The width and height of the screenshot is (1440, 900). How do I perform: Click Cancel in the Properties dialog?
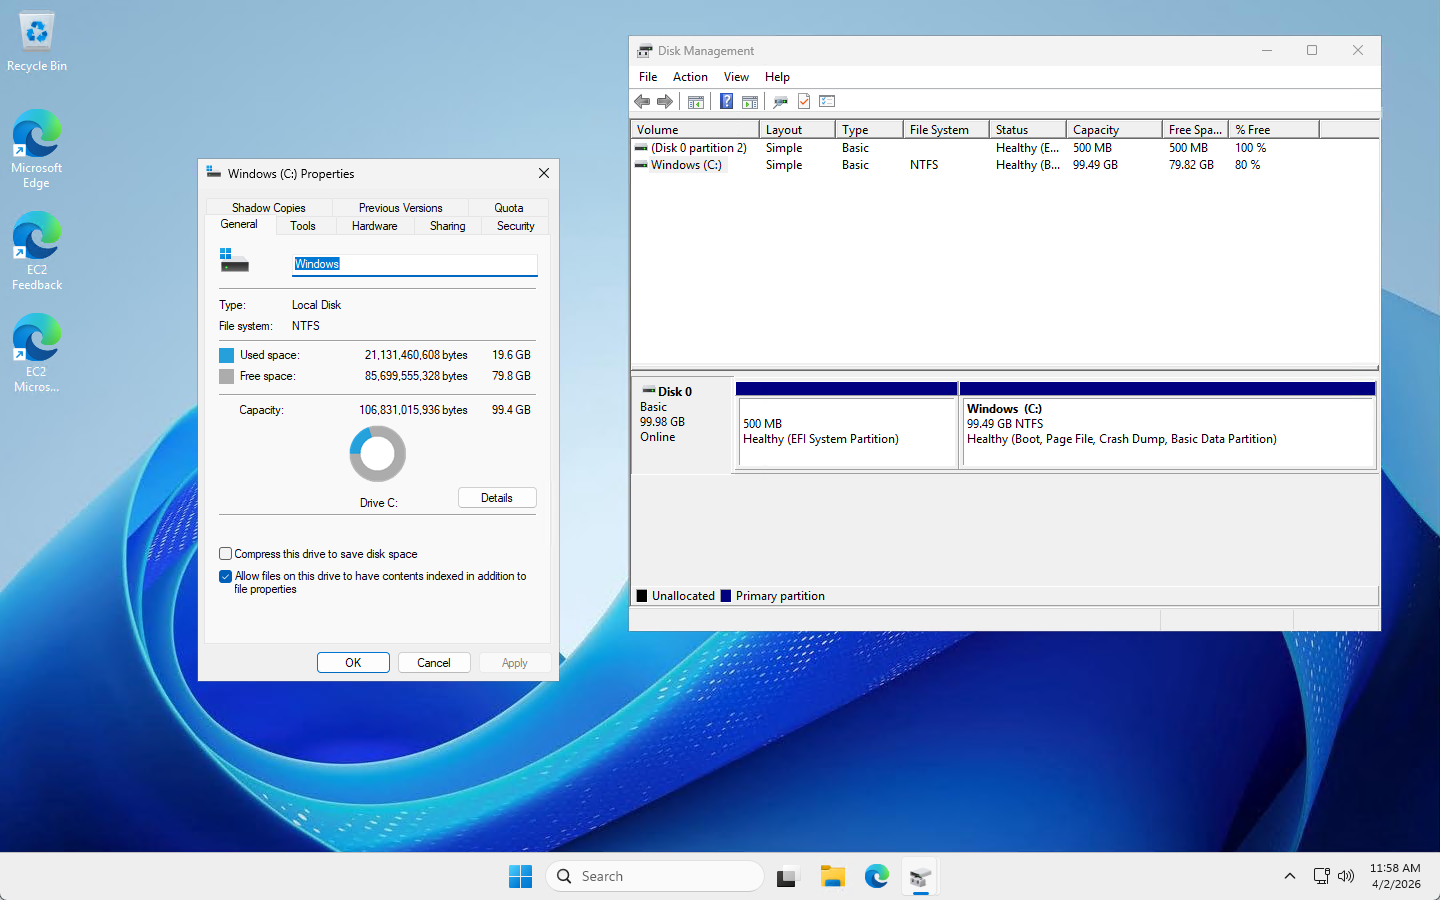click(434, 663)
